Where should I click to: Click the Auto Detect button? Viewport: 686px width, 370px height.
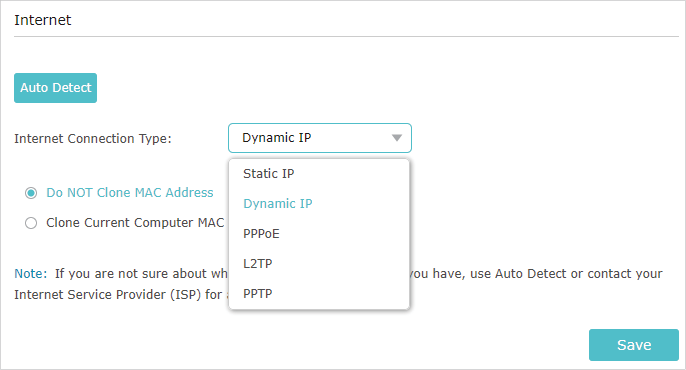coord(56,88)
